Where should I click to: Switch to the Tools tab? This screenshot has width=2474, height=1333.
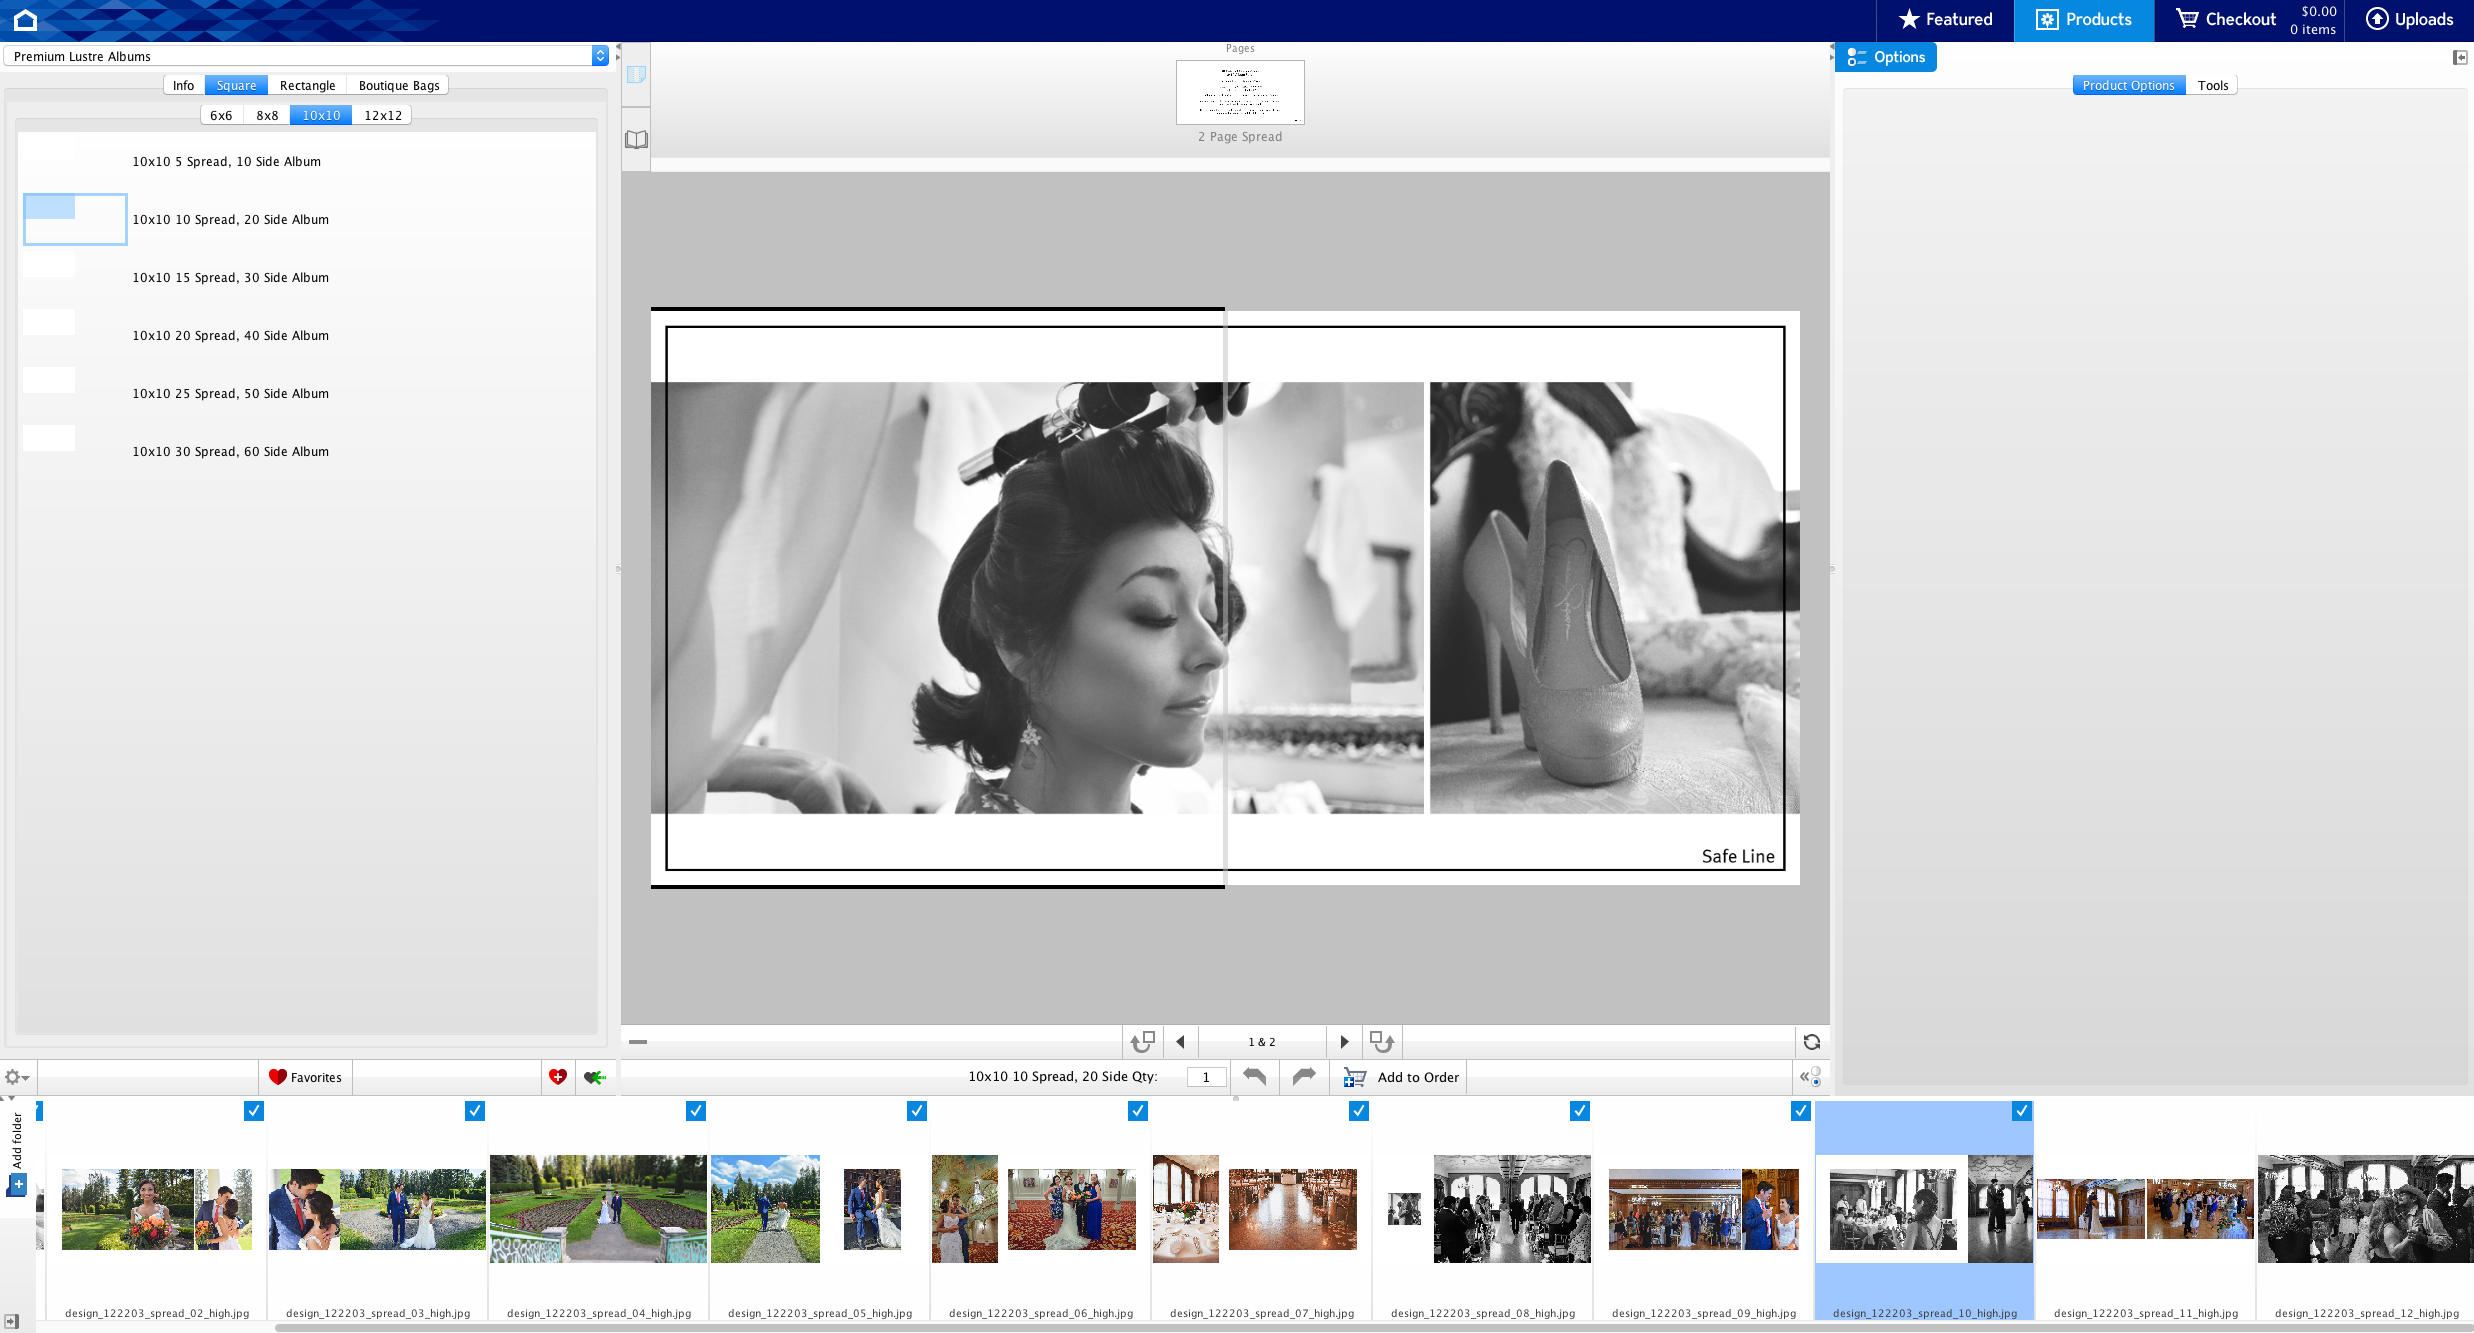pyautogui.click(x=2212, y=85)
